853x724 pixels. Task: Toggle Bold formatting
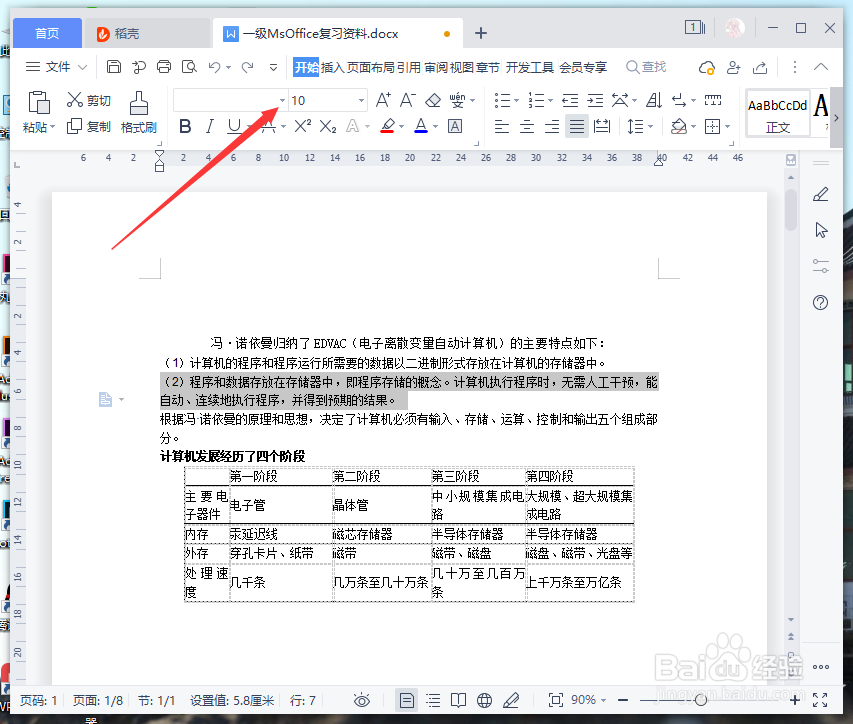click(185, 127)
